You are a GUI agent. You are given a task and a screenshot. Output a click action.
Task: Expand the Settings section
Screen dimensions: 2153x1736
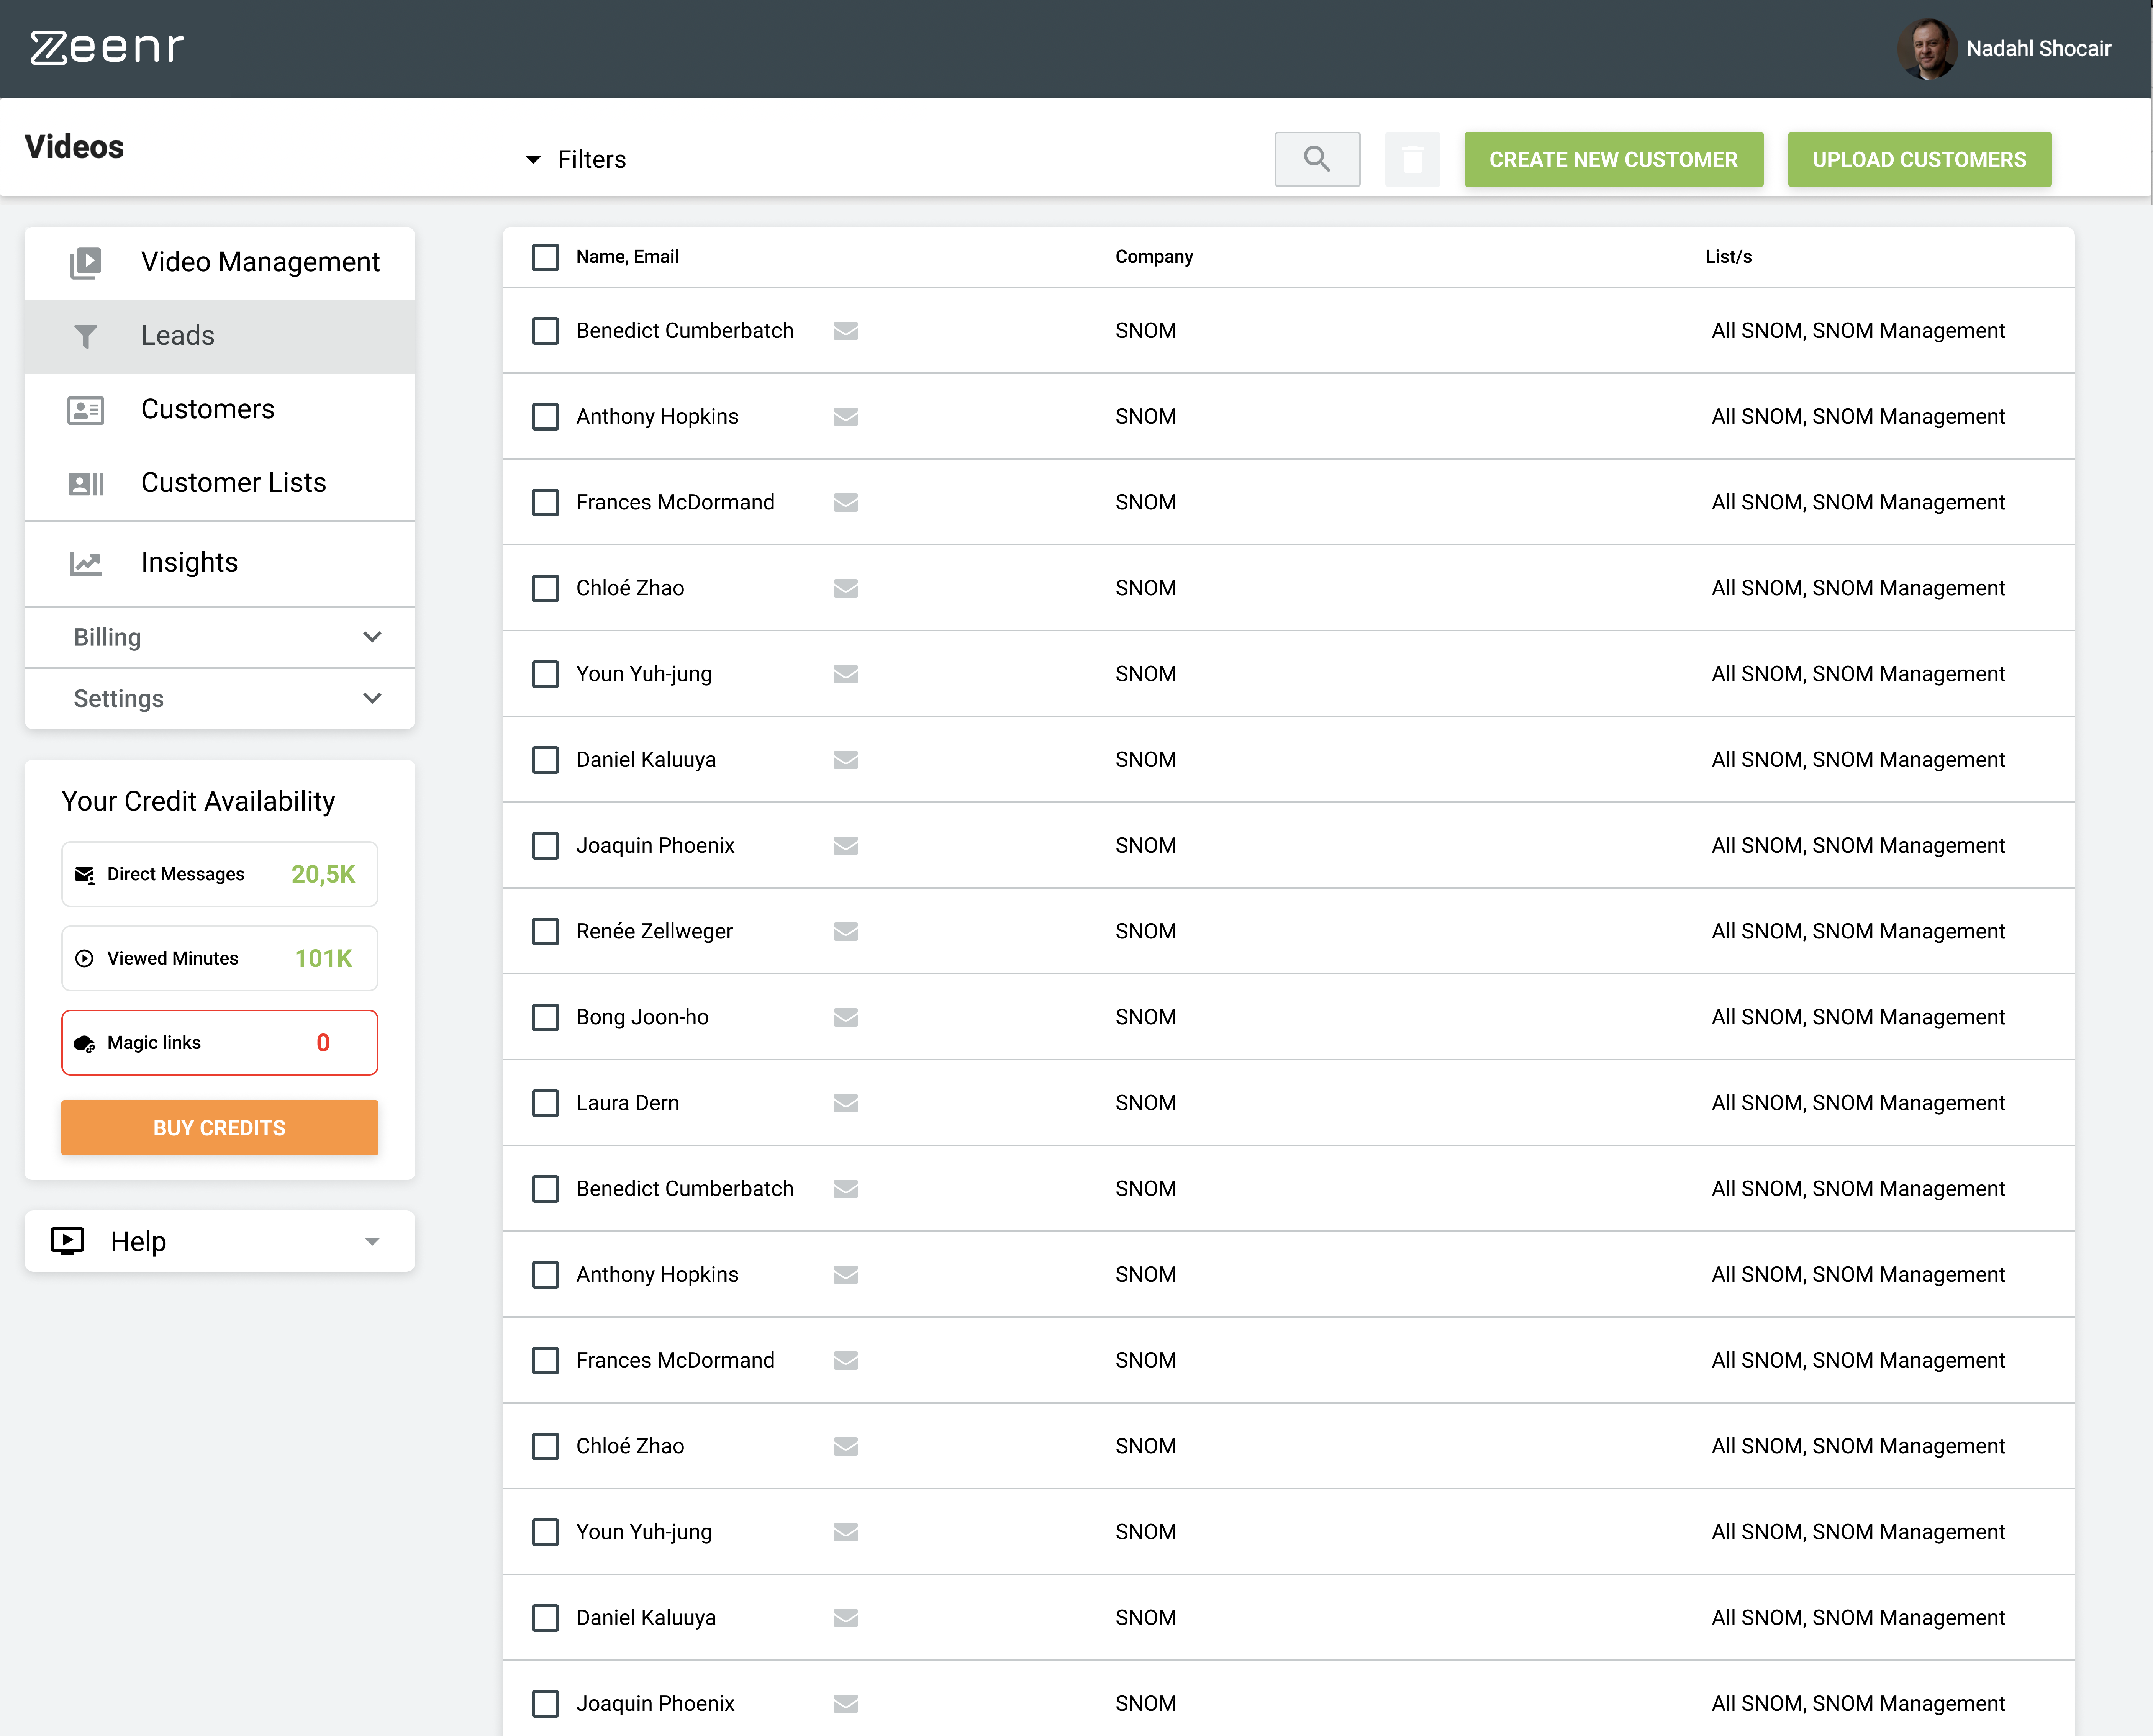(x=220, y=698)
